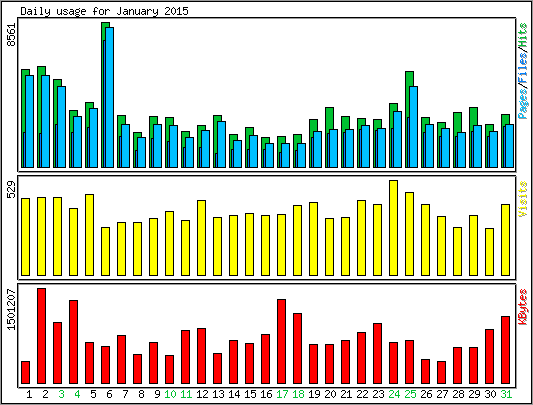Select day label 22 on x-axis
Viewport: 533px width, 405px height.
coord(362,394)
